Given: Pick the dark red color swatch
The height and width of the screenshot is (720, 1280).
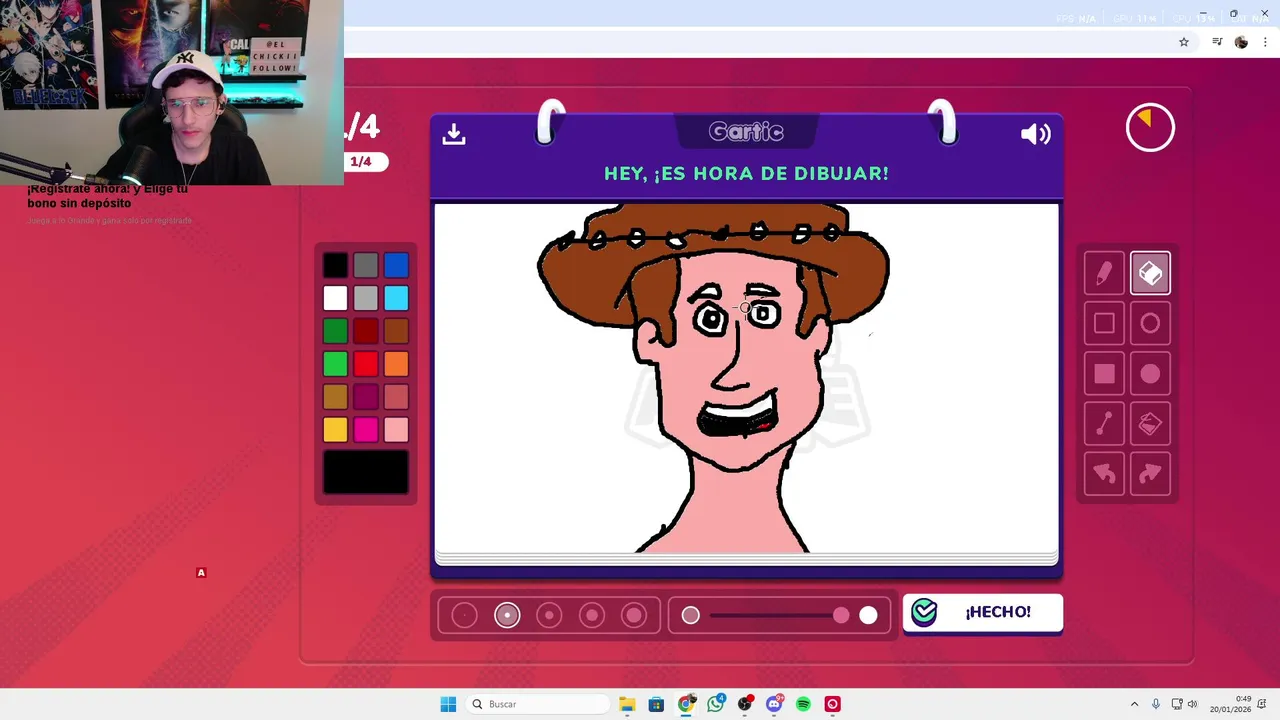Looking at the screenshot, I should (x=366, y=331).
